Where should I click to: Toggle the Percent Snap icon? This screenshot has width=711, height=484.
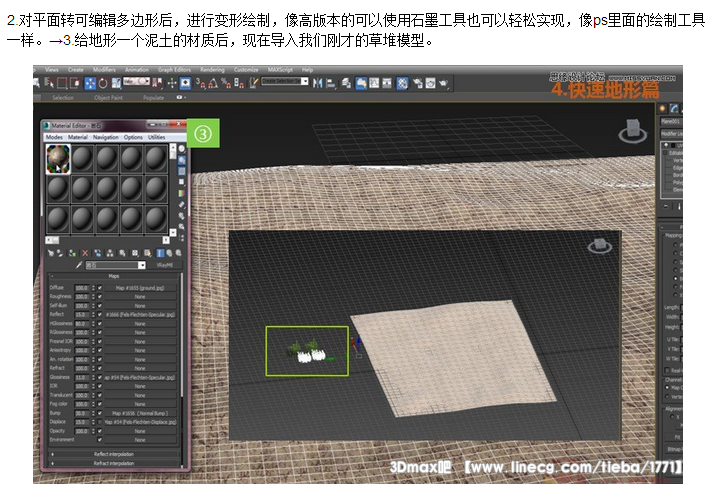pyautogui.click(x=226, y=83)
